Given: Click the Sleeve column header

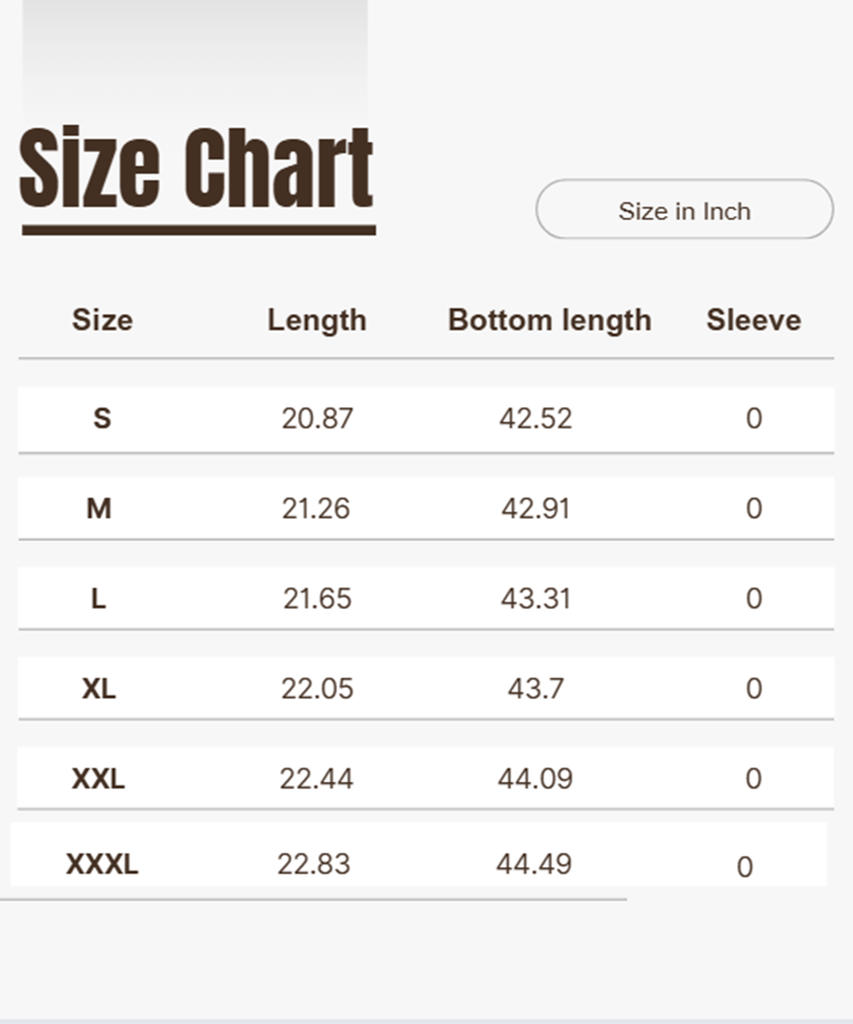Looking at the screenshot, I should coord(753,320).
